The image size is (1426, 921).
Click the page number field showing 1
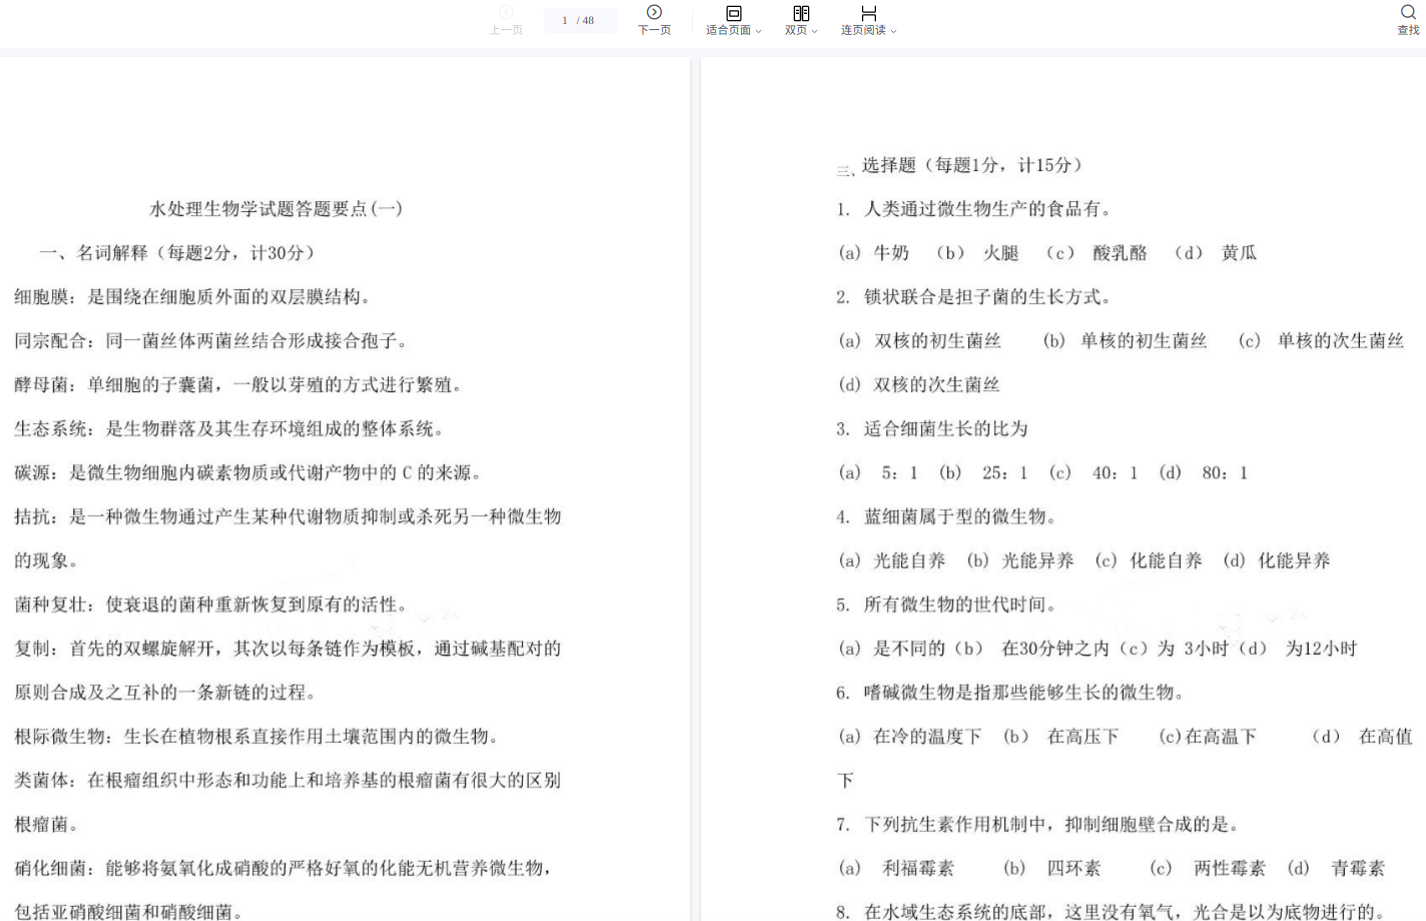(565, 20)
